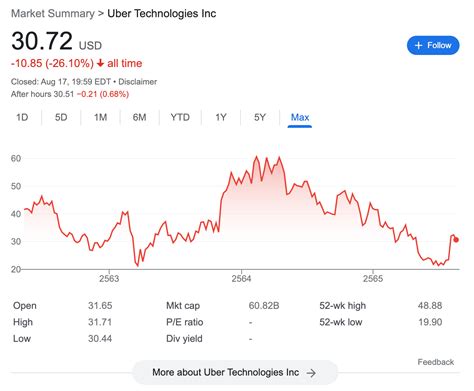Select the 5D time range tab
The image size is (474, 391).
[x=61, y=117]
